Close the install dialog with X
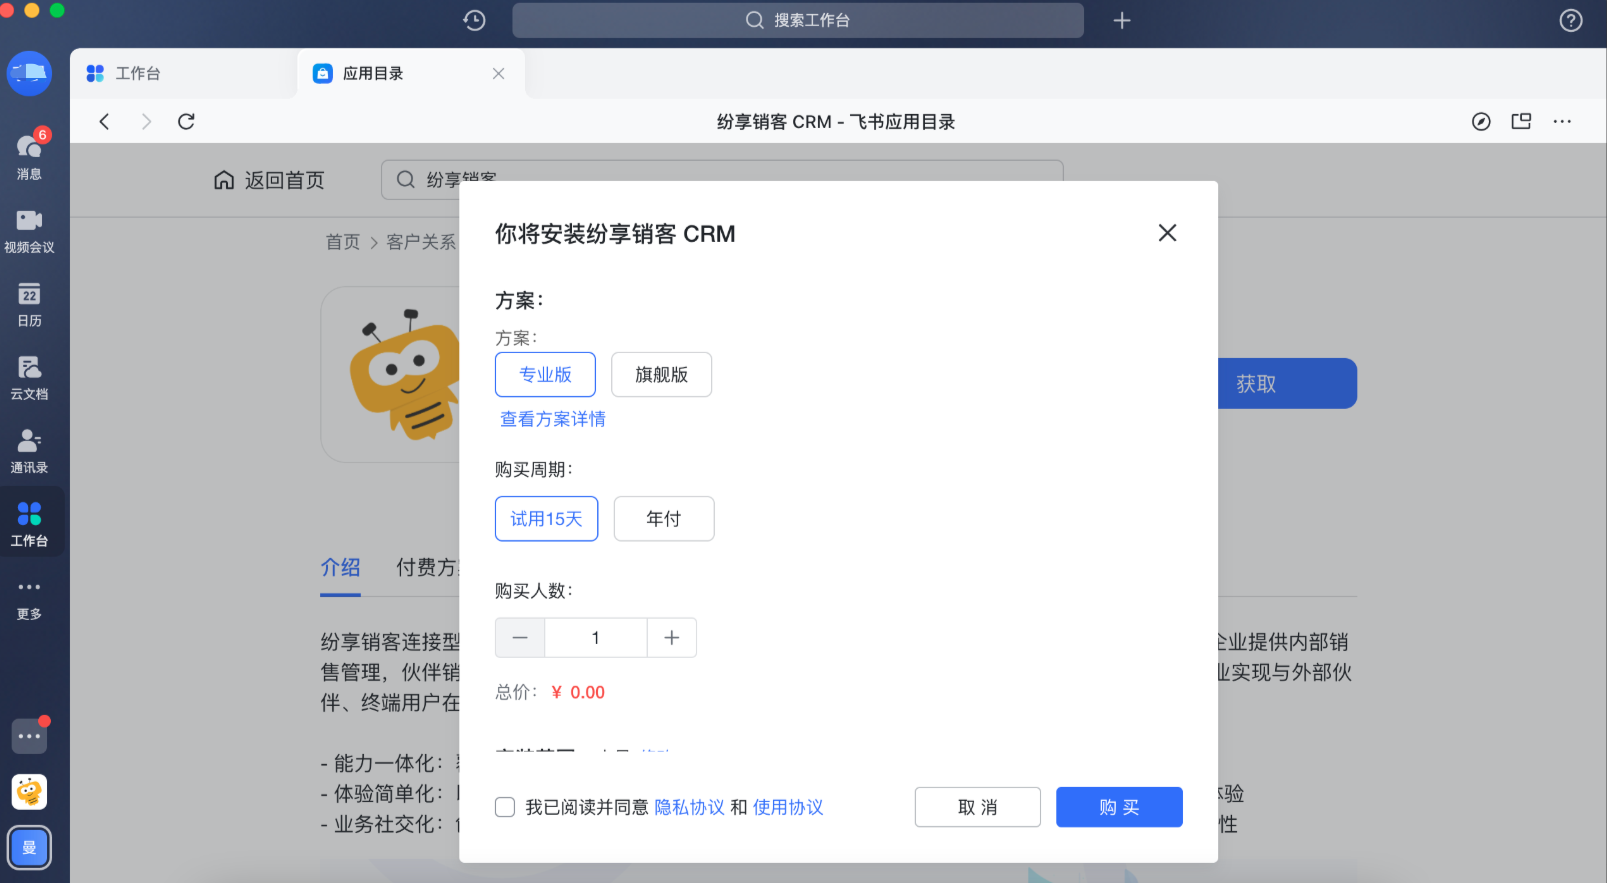Image resolution: width=1607 pixels, height=883 pixels. click(1167, 233)
